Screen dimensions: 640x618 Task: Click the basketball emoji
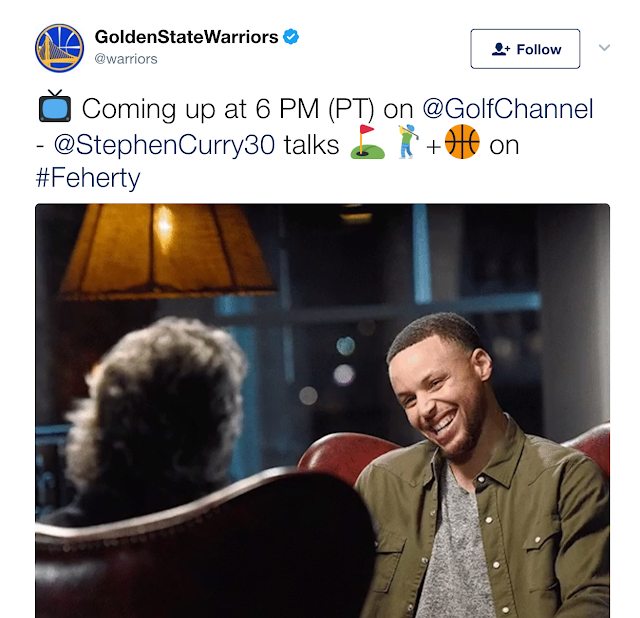(x=462, y=142)
